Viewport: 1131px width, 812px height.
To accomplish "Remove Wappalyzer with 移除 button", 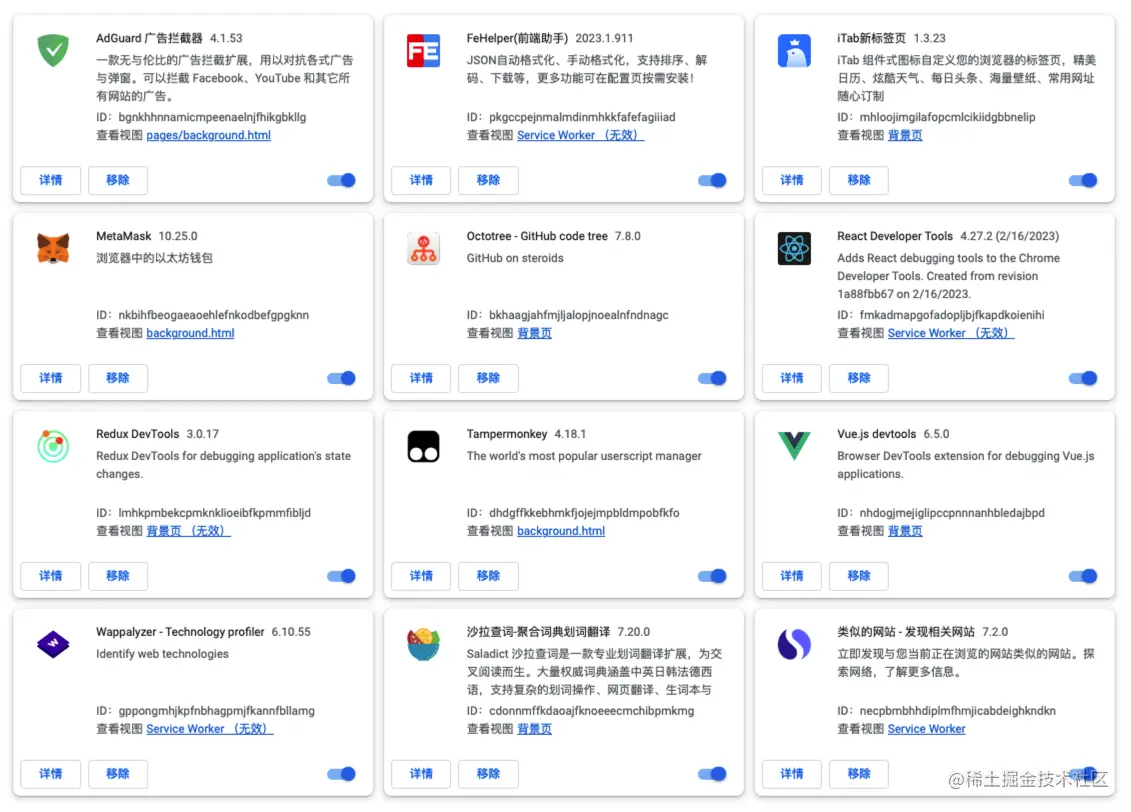I will pyautogui.click(x=118, y=774).
